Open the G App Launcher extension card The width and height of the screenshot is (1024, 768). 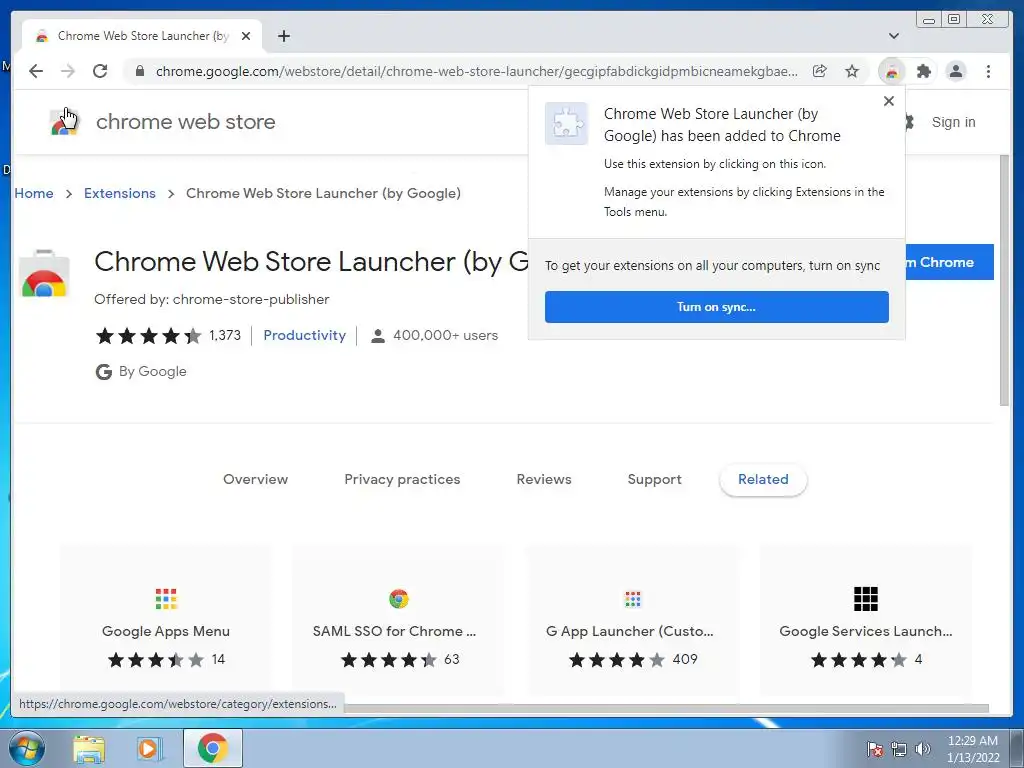[632, 622]
